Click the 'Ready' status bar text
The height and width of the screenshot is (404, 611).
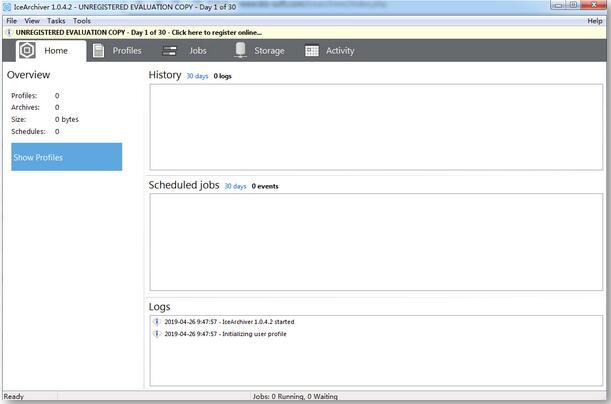pyautogui.click(x=14, y=396)
